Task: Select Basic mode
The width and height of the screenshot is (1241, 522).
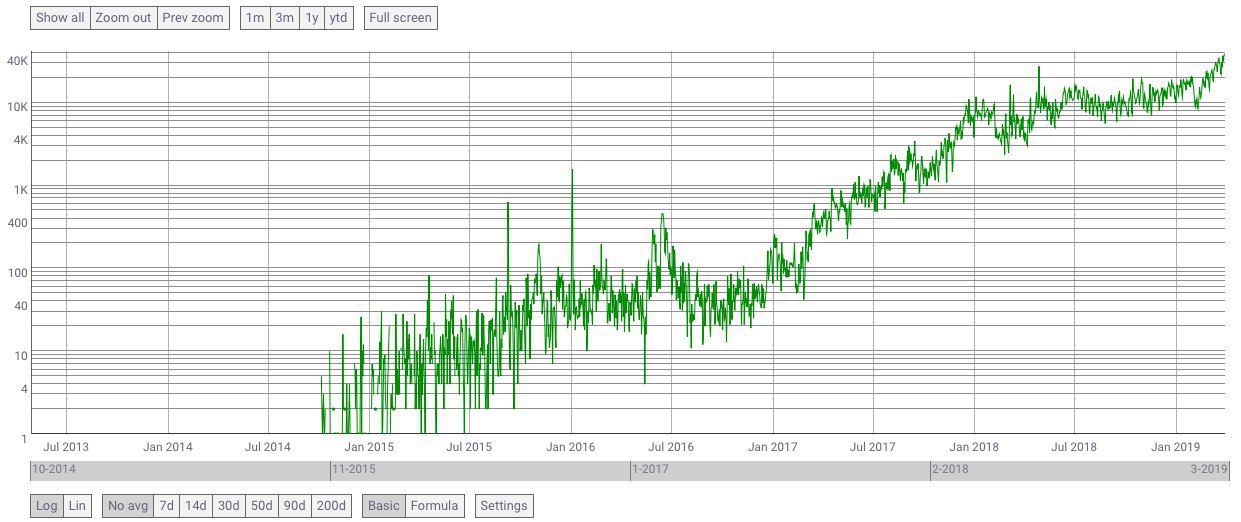Action: 384,506
